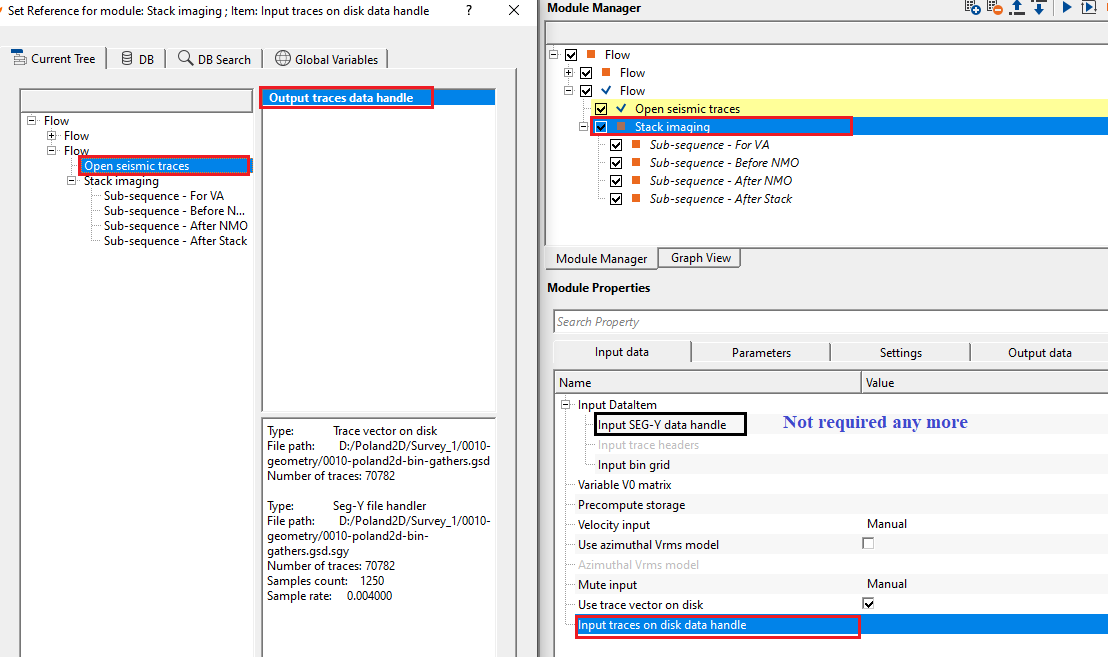The width and height of the screenshot is (1108, 657).
Task: Run the flow with play icon
Action: (1067, 8)
